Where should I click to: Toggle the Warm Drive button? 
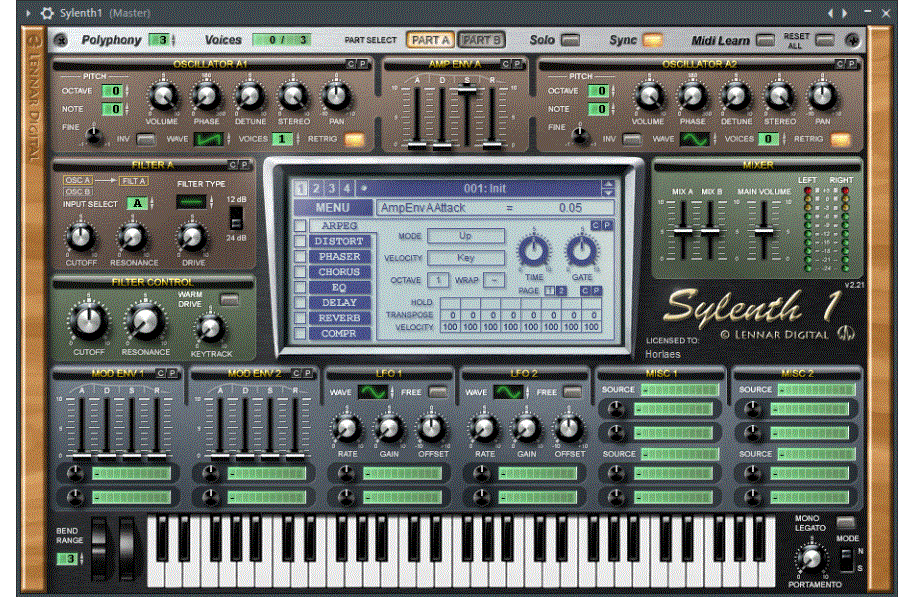coord(229,298)
